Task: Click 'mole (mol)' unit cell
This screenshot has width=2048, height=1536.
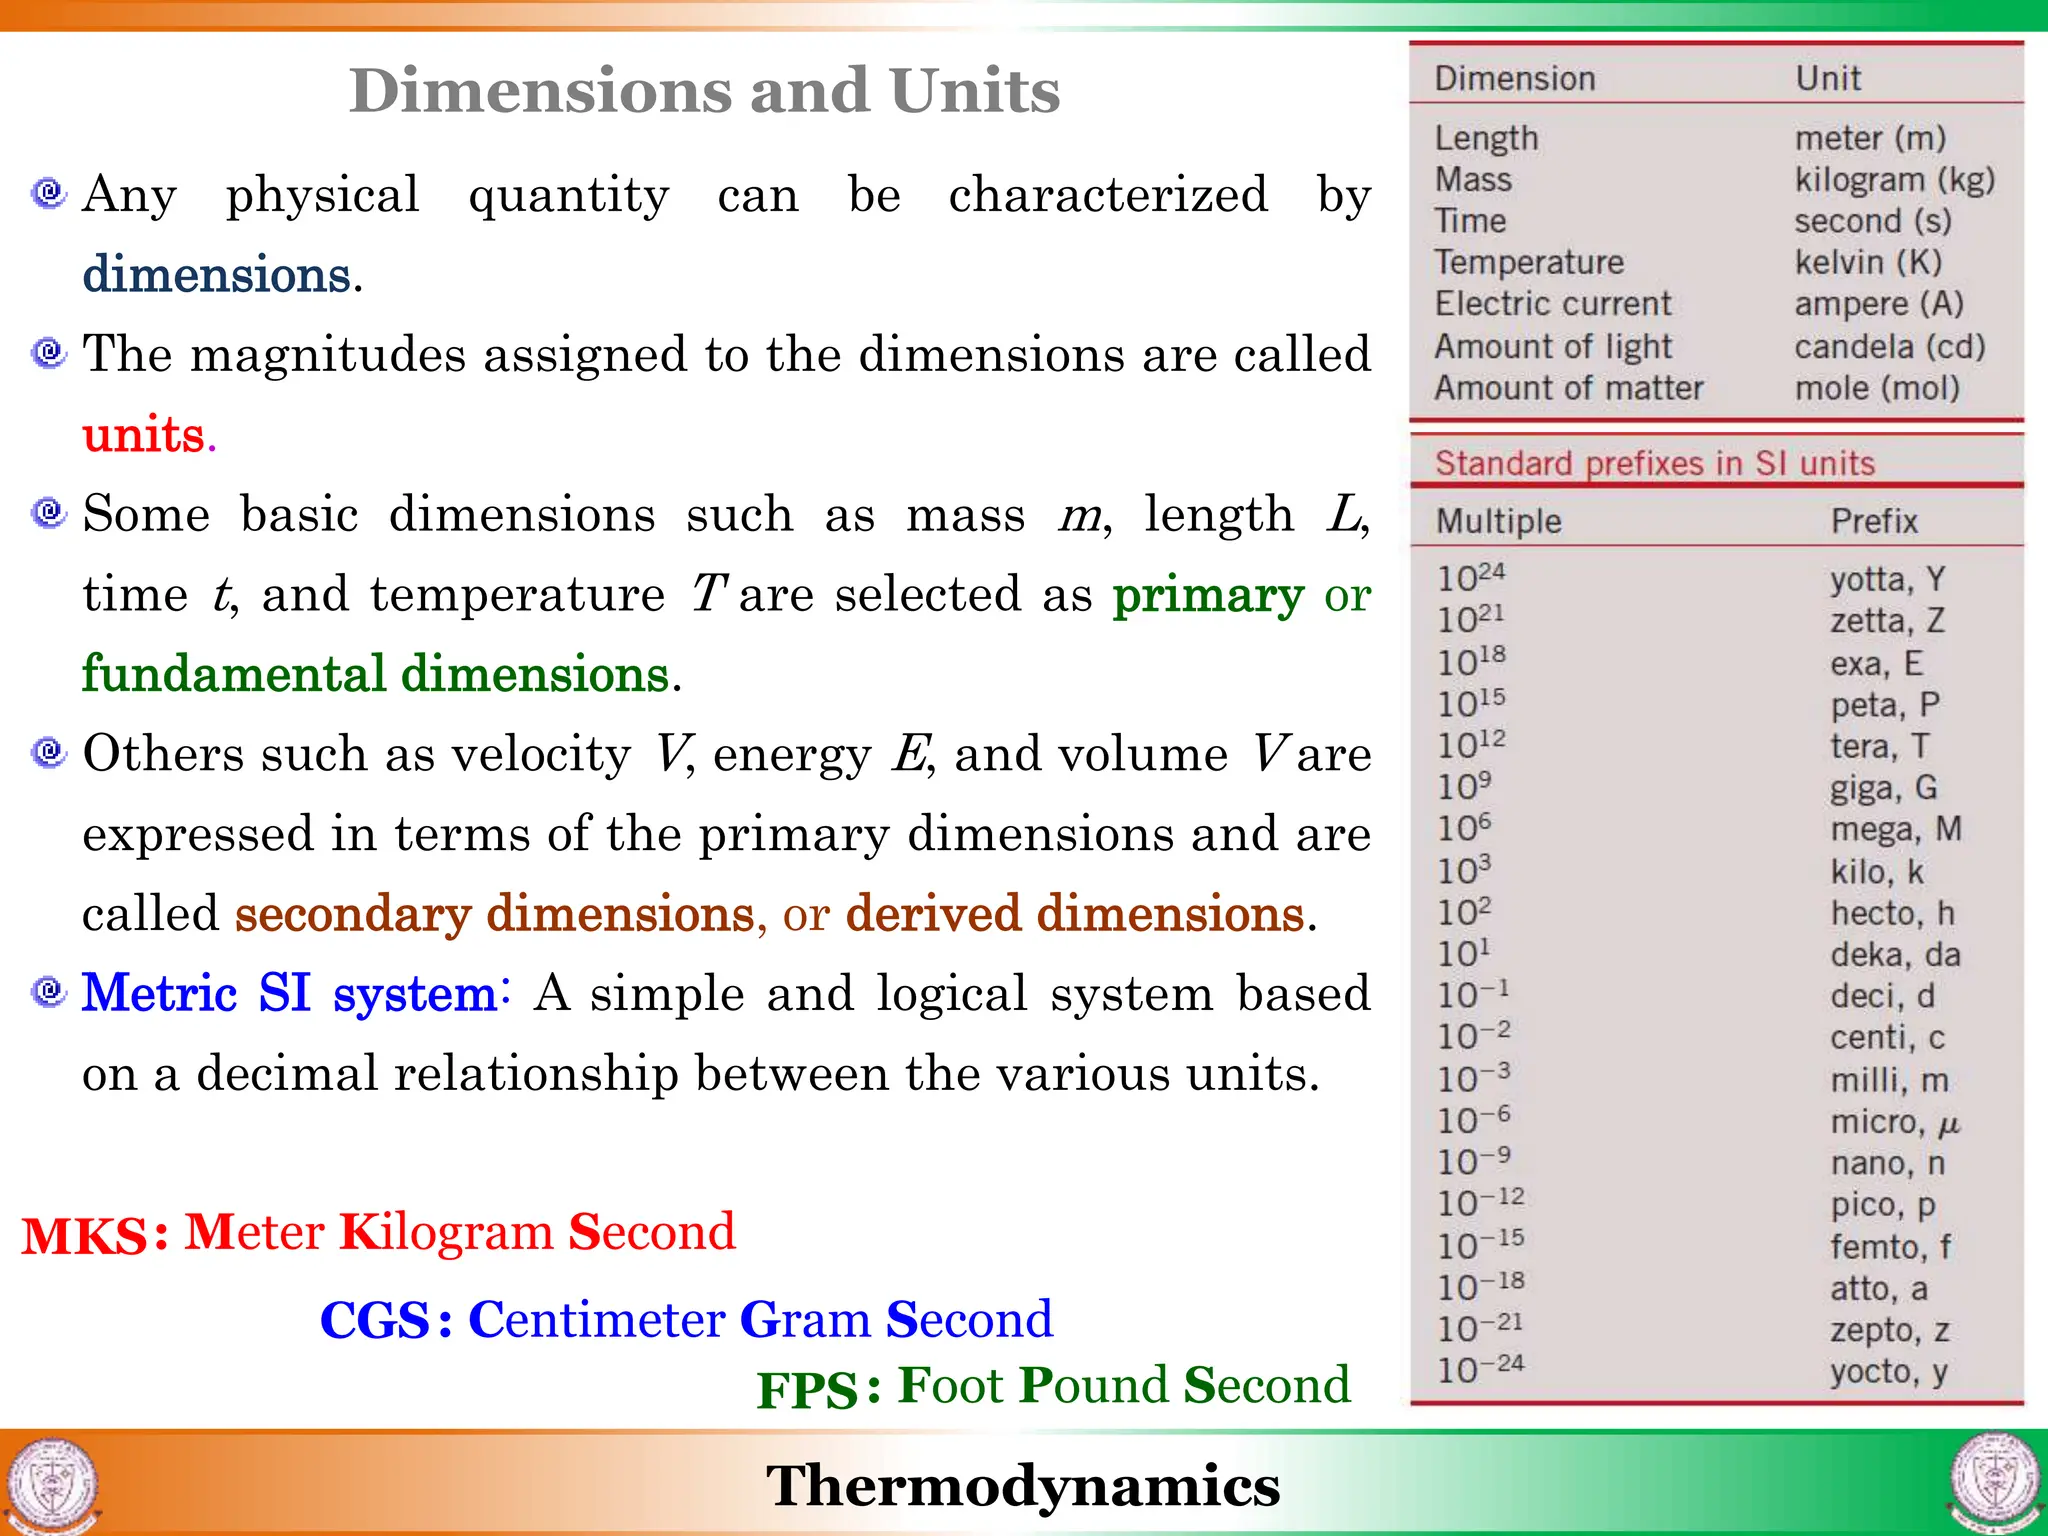Action: 1877,388
